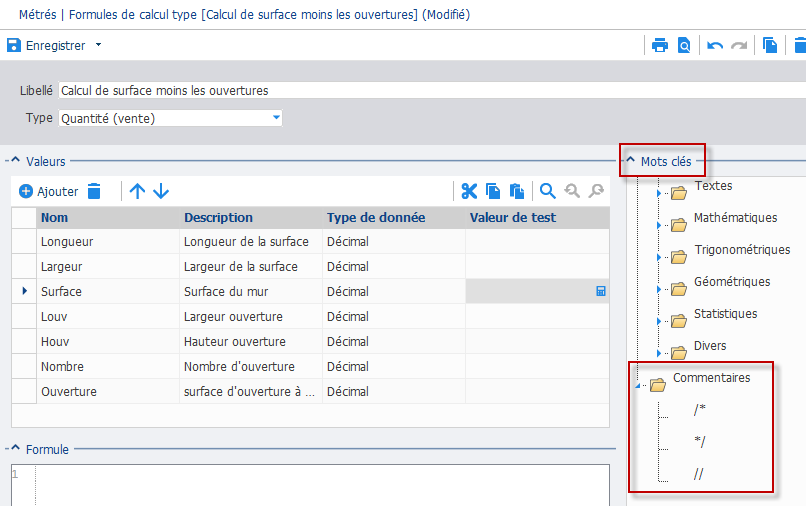Delete the selected value with trash icon
This screenshot has width=806, height=506.
94,191
